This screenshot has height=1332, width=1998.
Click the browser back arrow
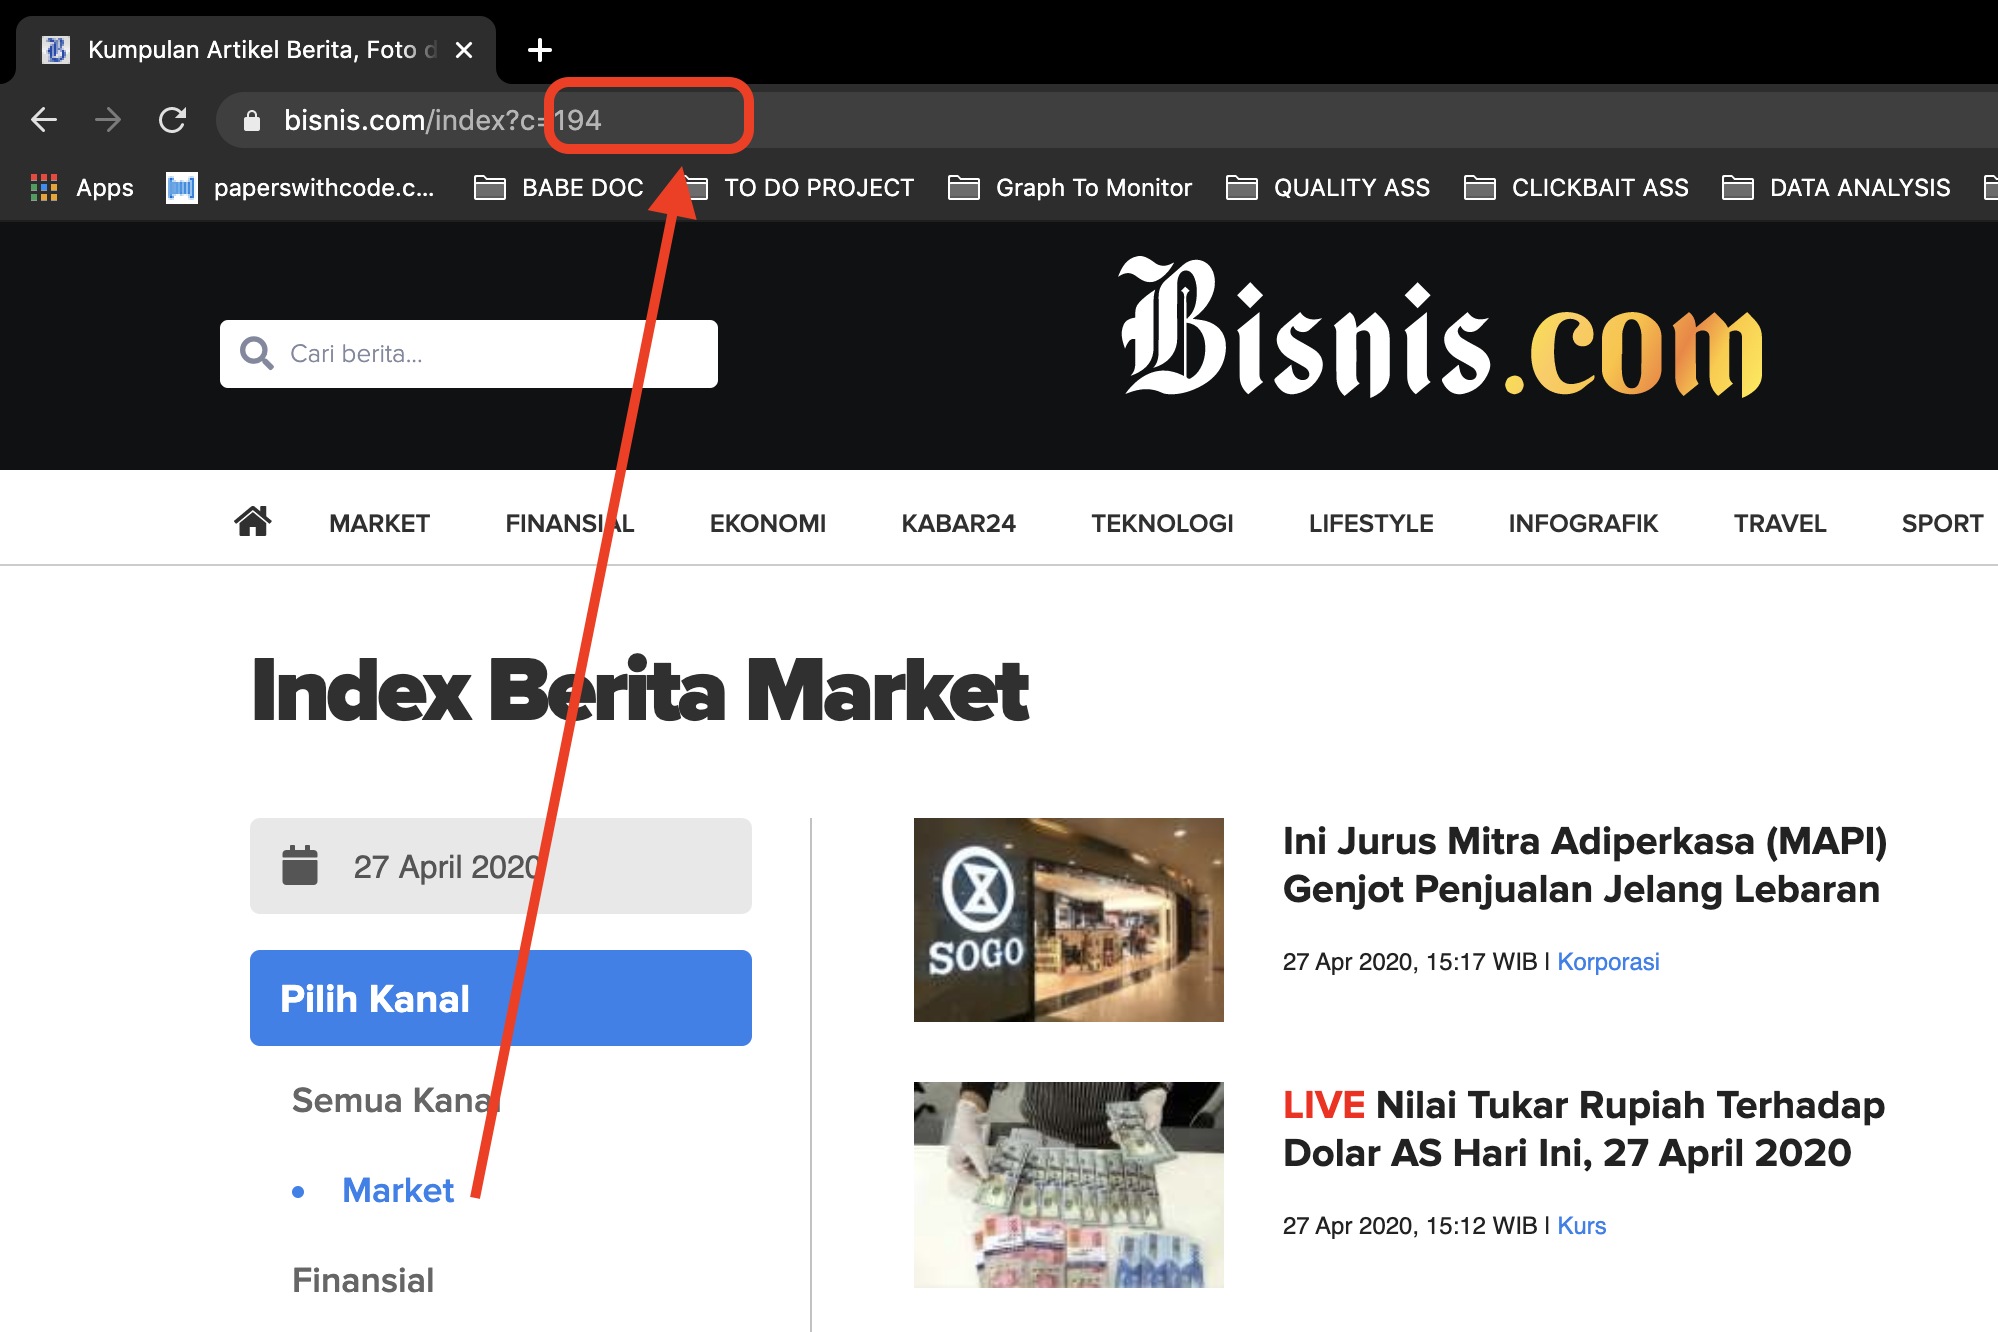coord(44,120)
